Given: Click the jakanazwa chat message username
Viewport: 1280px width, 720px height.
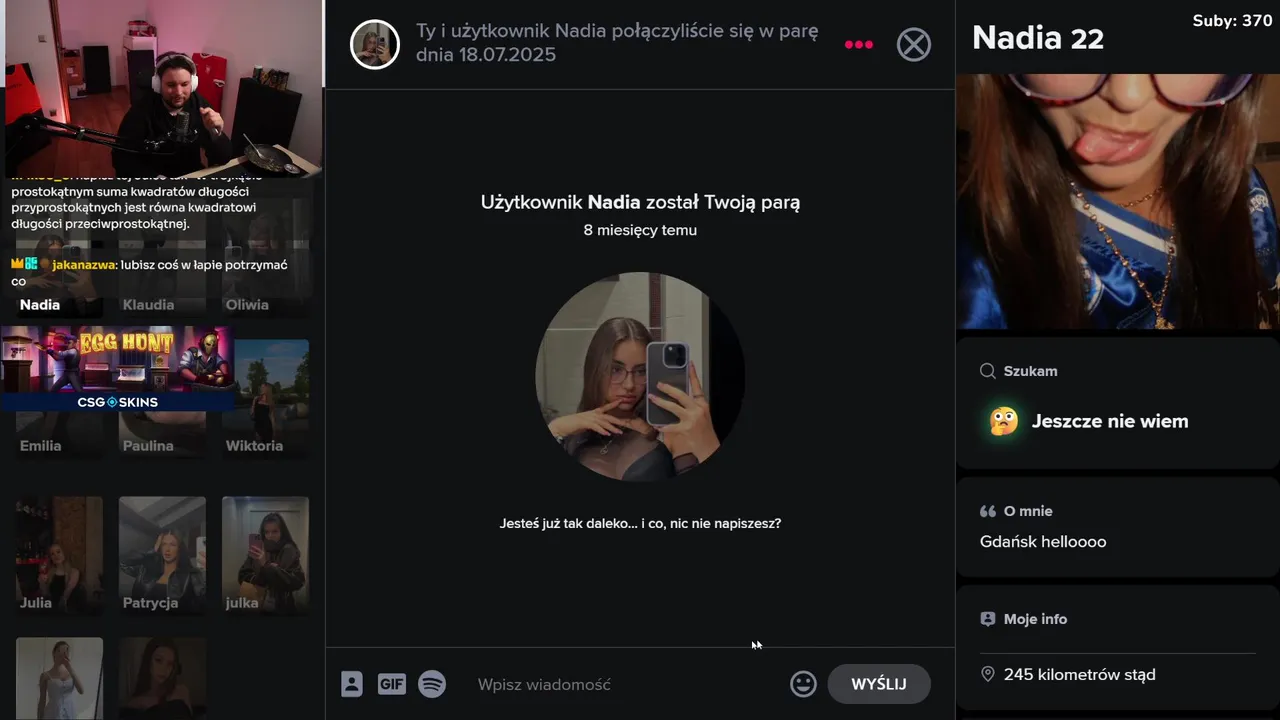Looking at the screenshot, I should tap(84, 265).
